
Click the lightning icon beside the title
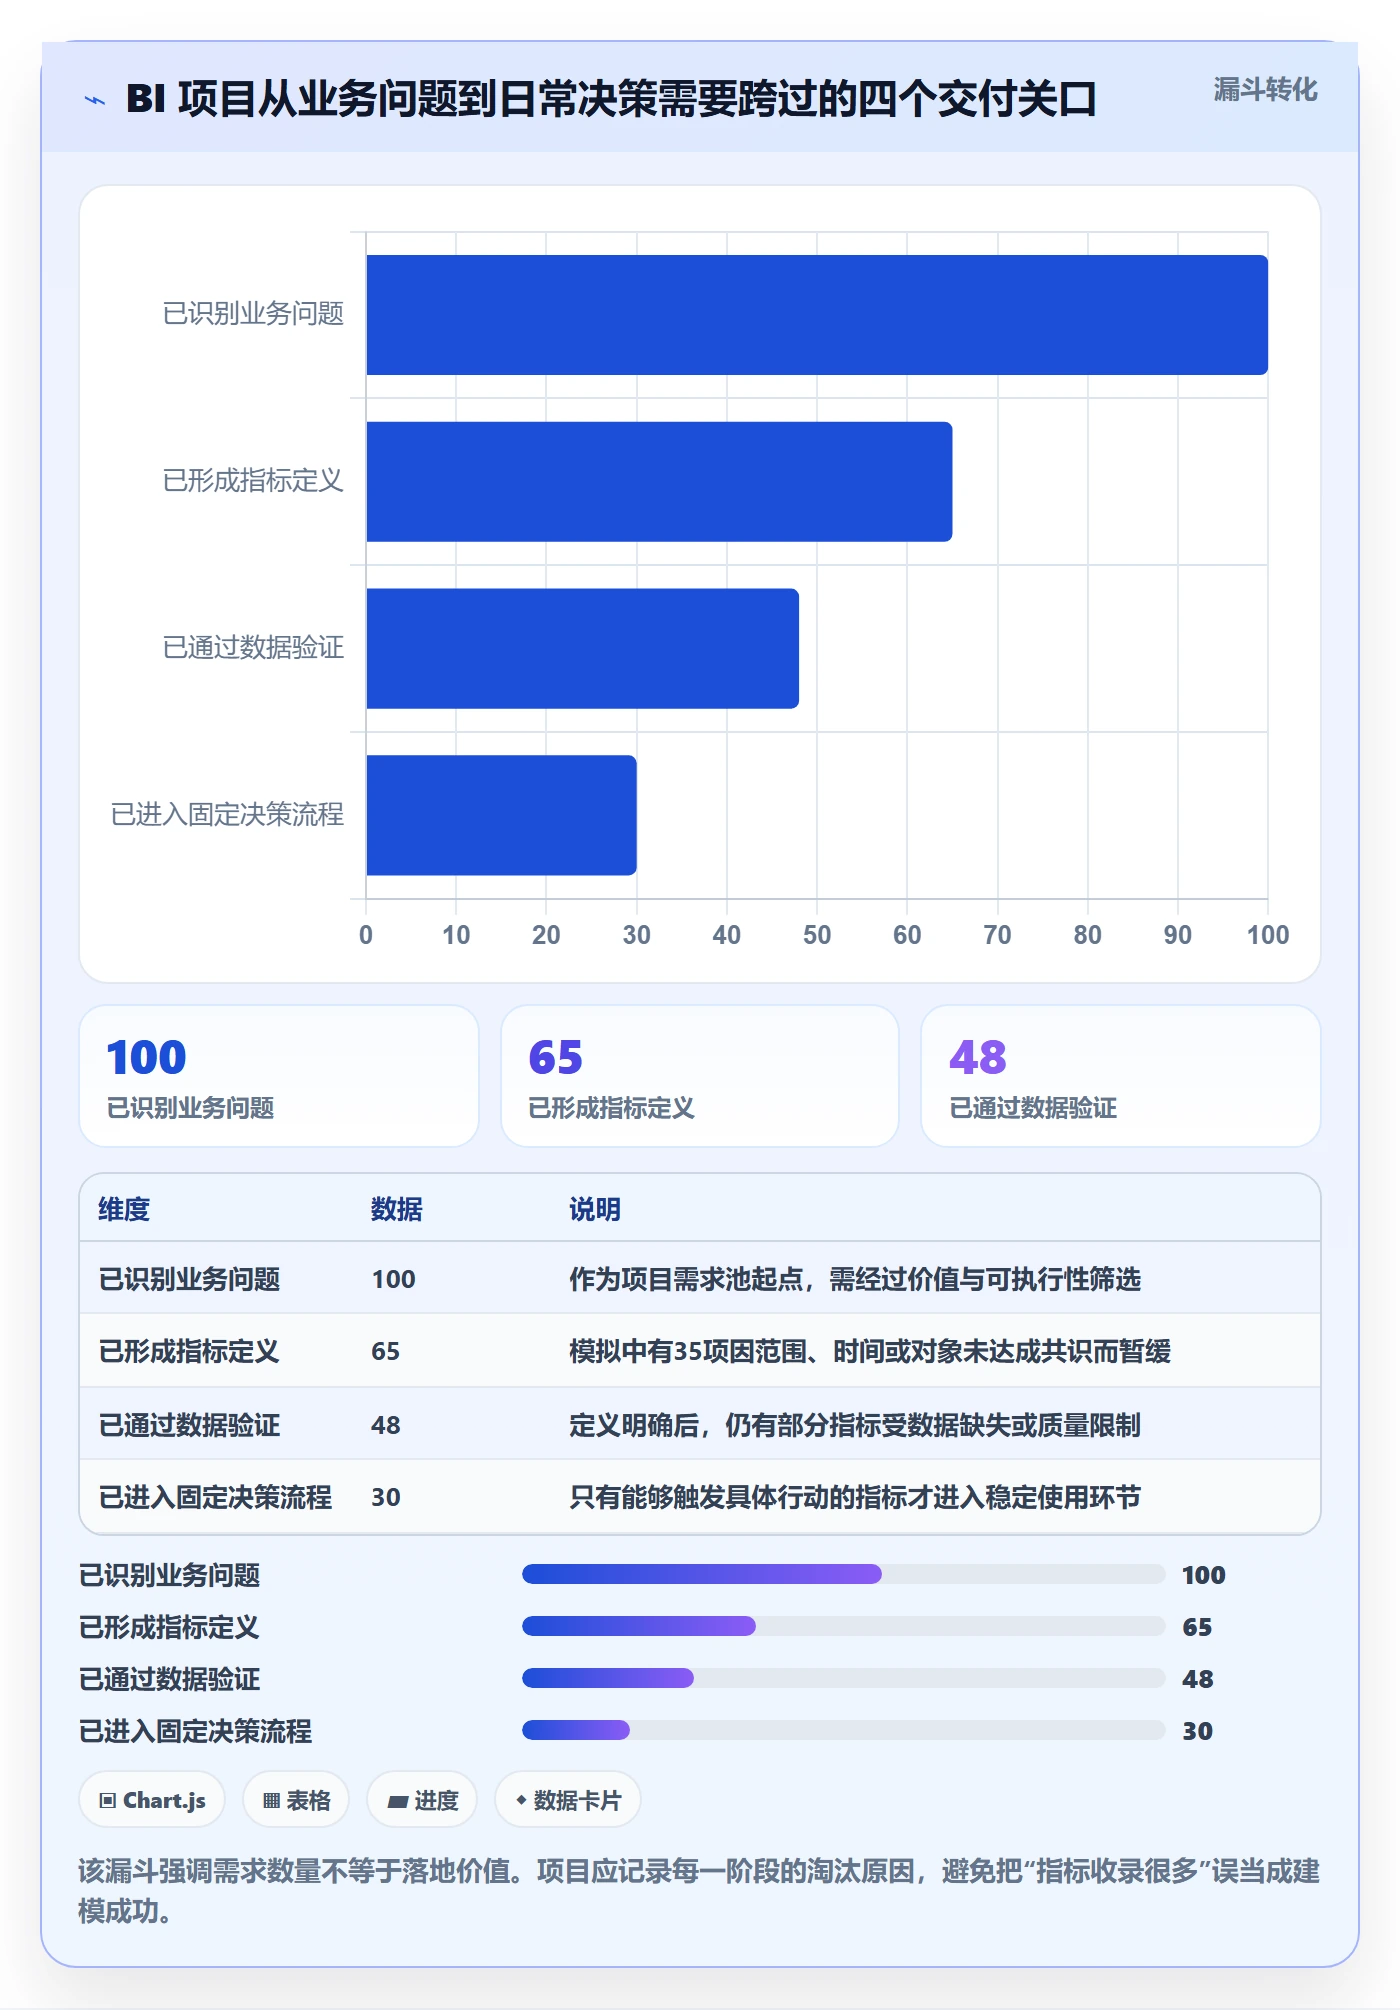click(95, 100)
